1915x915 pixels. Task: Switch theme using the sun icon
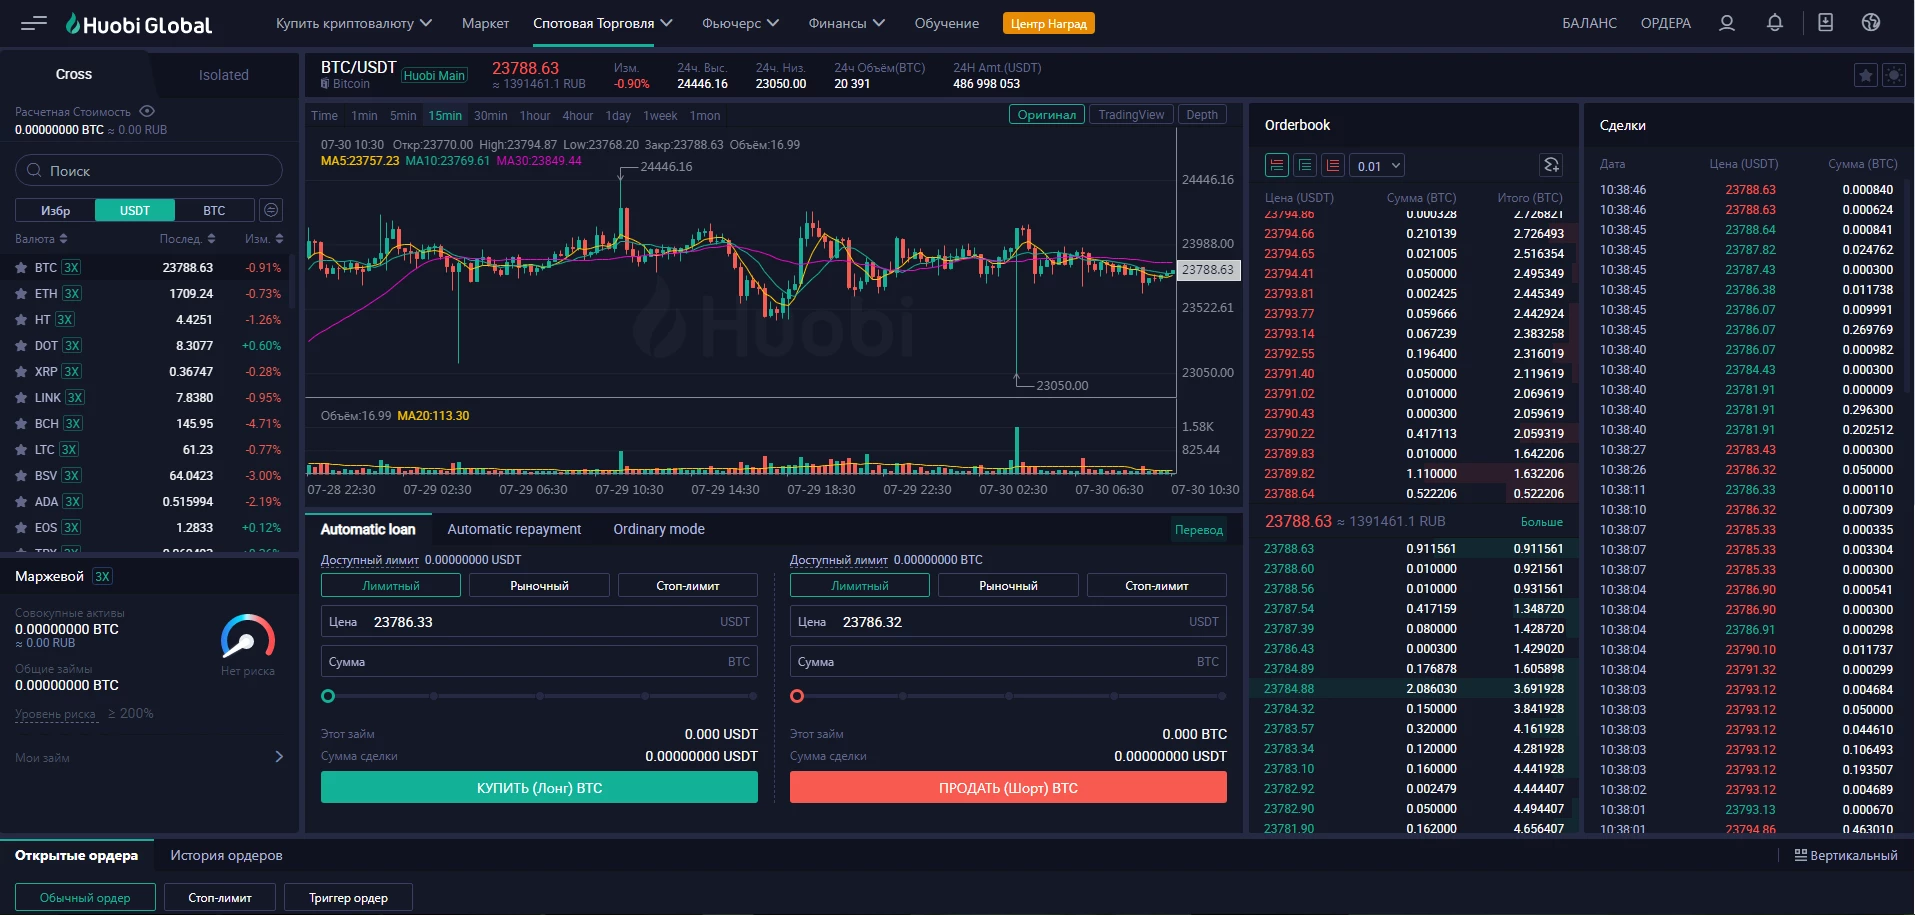click(x=1893, y=75)
